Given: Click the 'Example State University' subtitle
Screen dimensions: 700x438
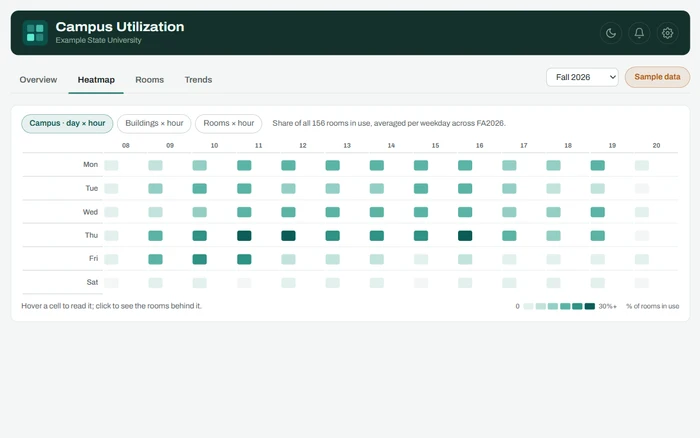Looking at the screenshot, I should click(x=98, y=40).
